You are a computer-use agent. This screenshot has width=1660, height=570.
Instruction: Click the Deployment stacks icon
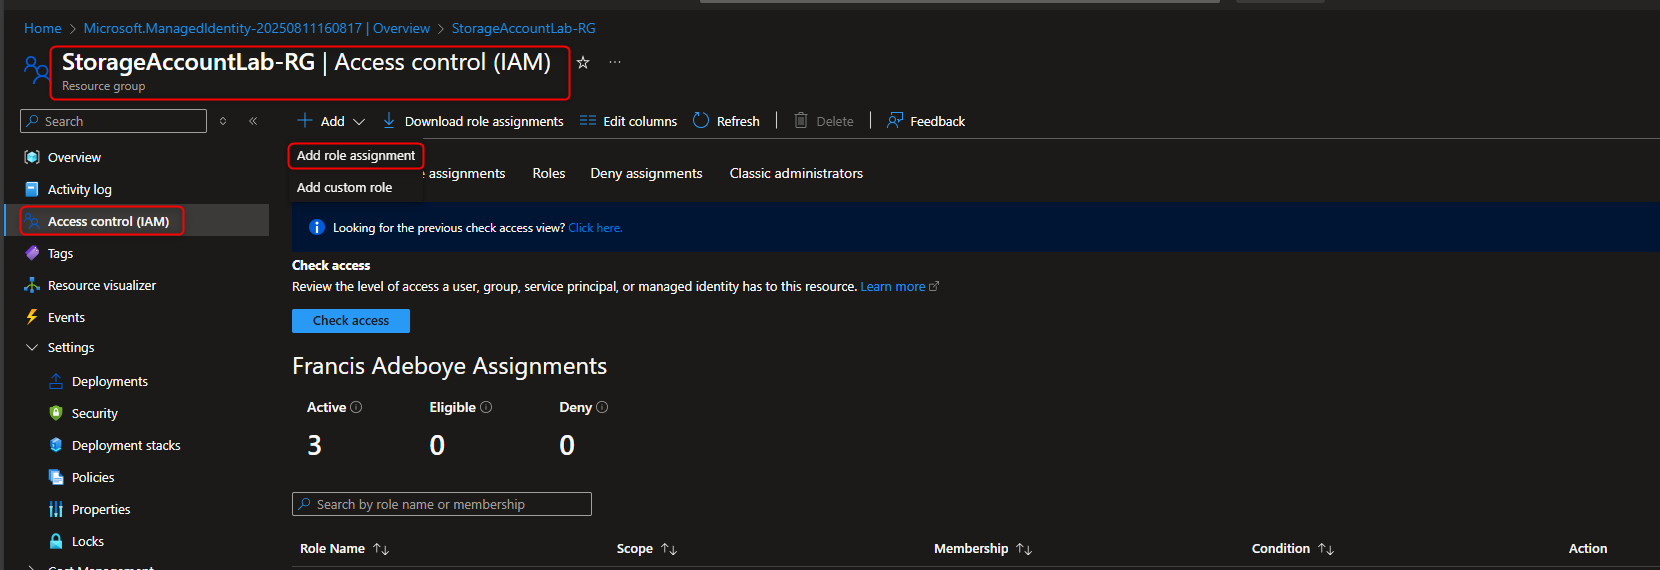56,445
